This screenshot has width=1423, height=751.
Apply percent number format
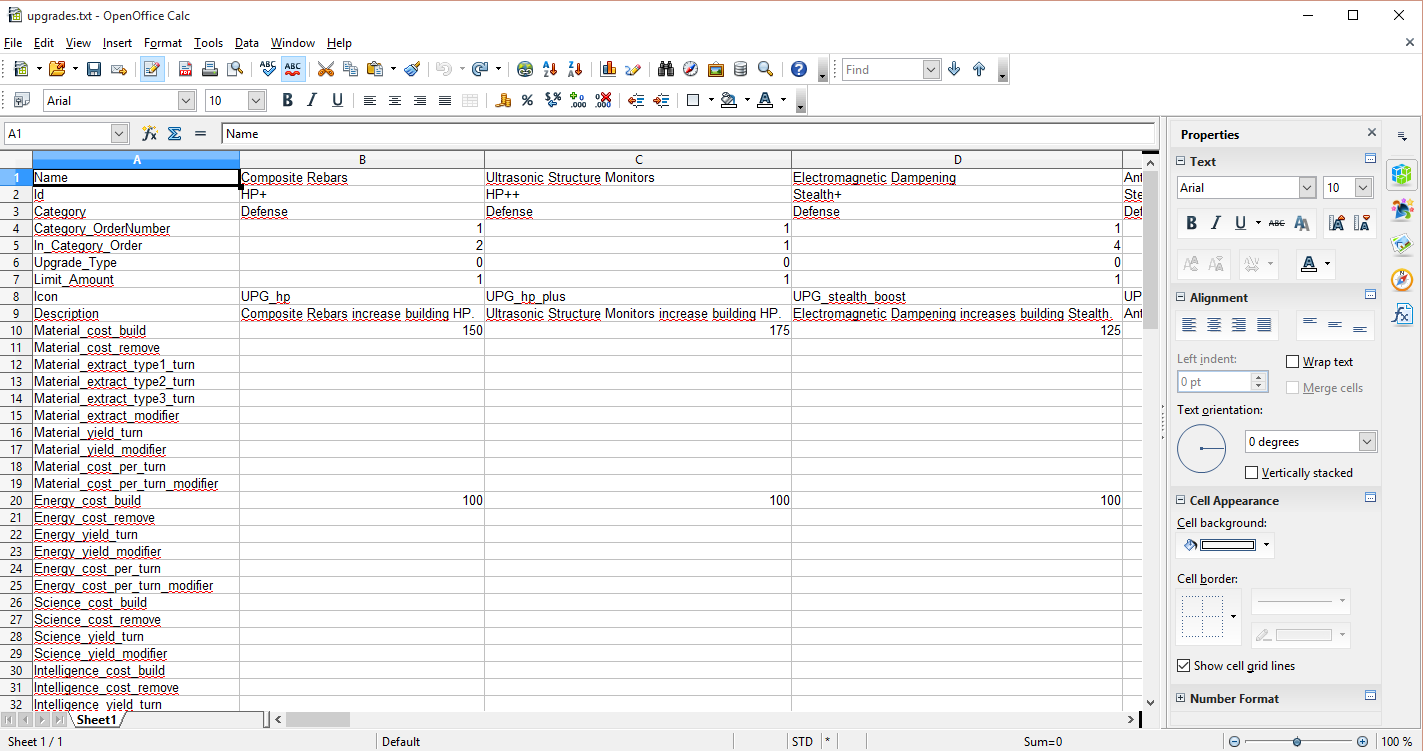(x=527, y=100)
